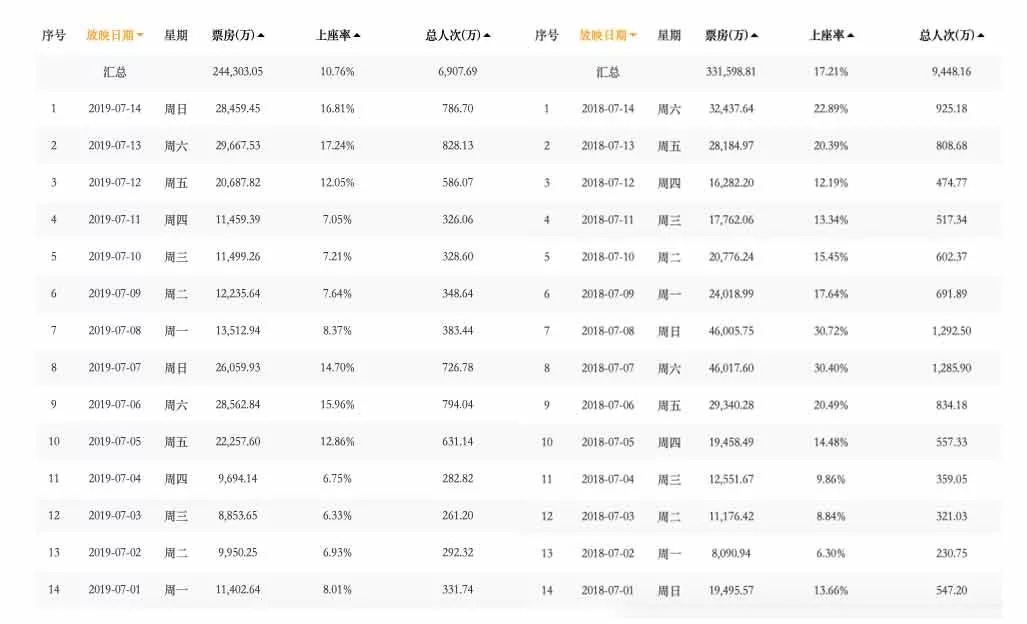The height and width of the screenshot is (624, 1027).
Task: Select box office value 12,551.67
Action: coord(731,479)
